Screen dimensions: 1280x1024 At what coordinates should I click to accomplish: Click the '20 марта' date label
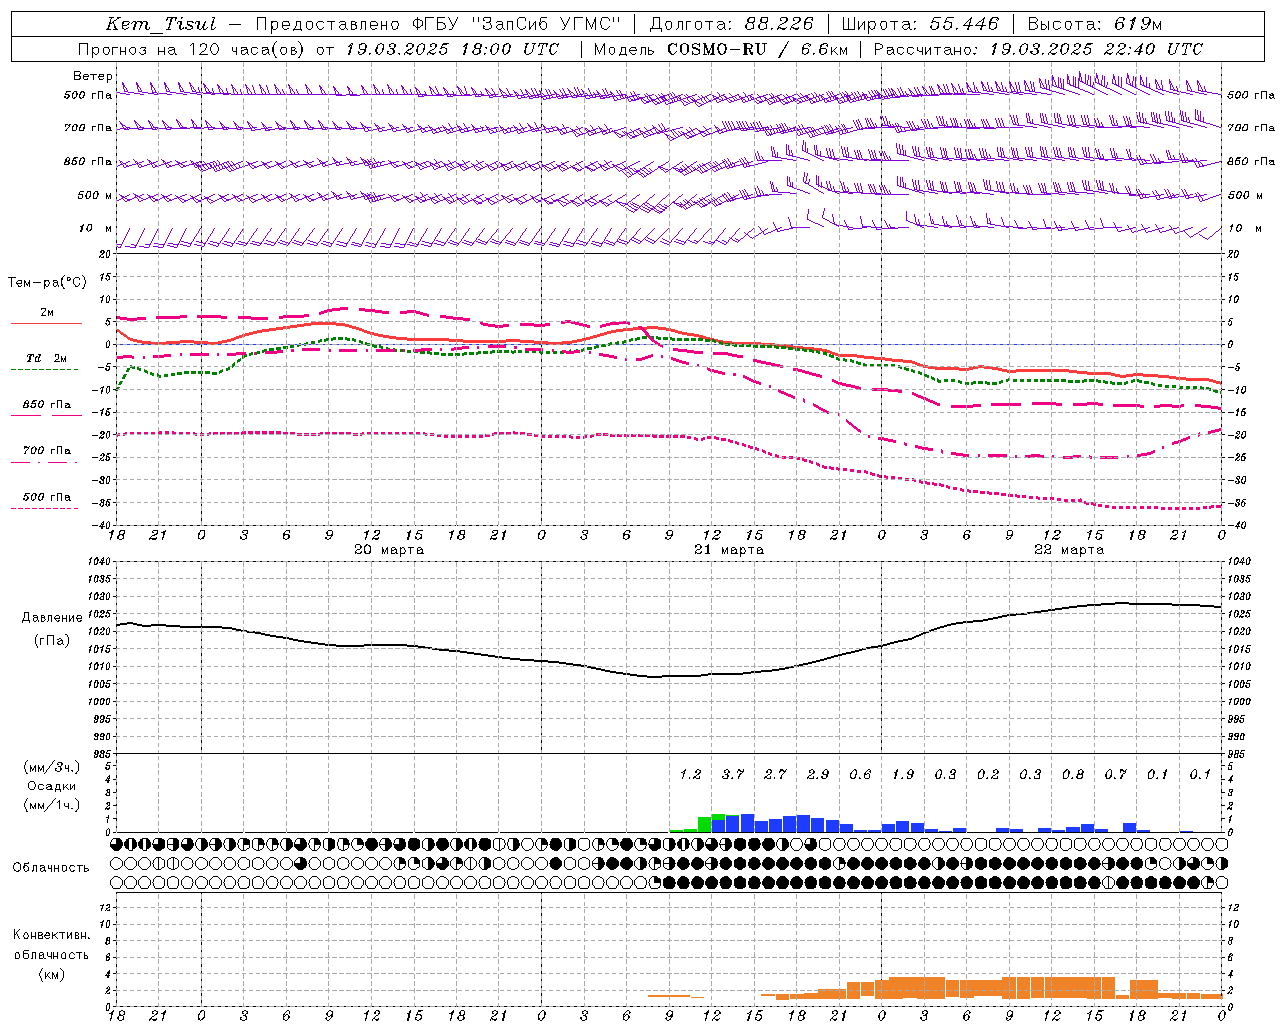(389, 550)
